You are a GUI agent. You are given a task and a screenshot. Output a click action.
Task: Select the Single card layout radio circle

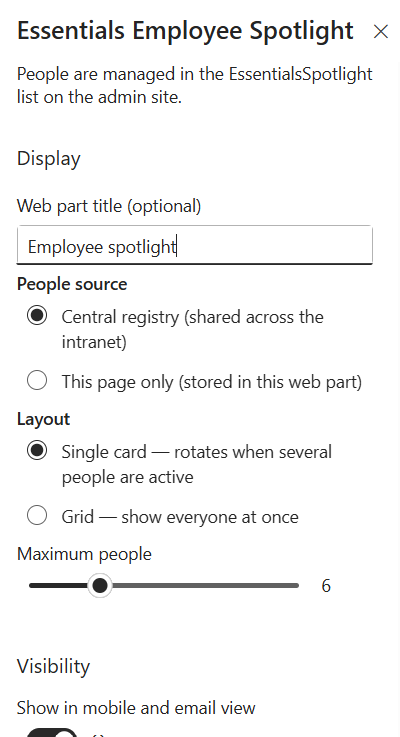click(37, 450)
